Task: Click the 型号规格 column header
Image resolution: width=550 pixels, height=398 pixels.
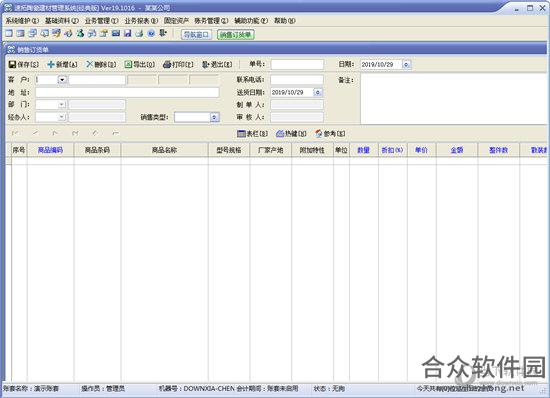Action: pyautogui.click(x=229, y=150)
